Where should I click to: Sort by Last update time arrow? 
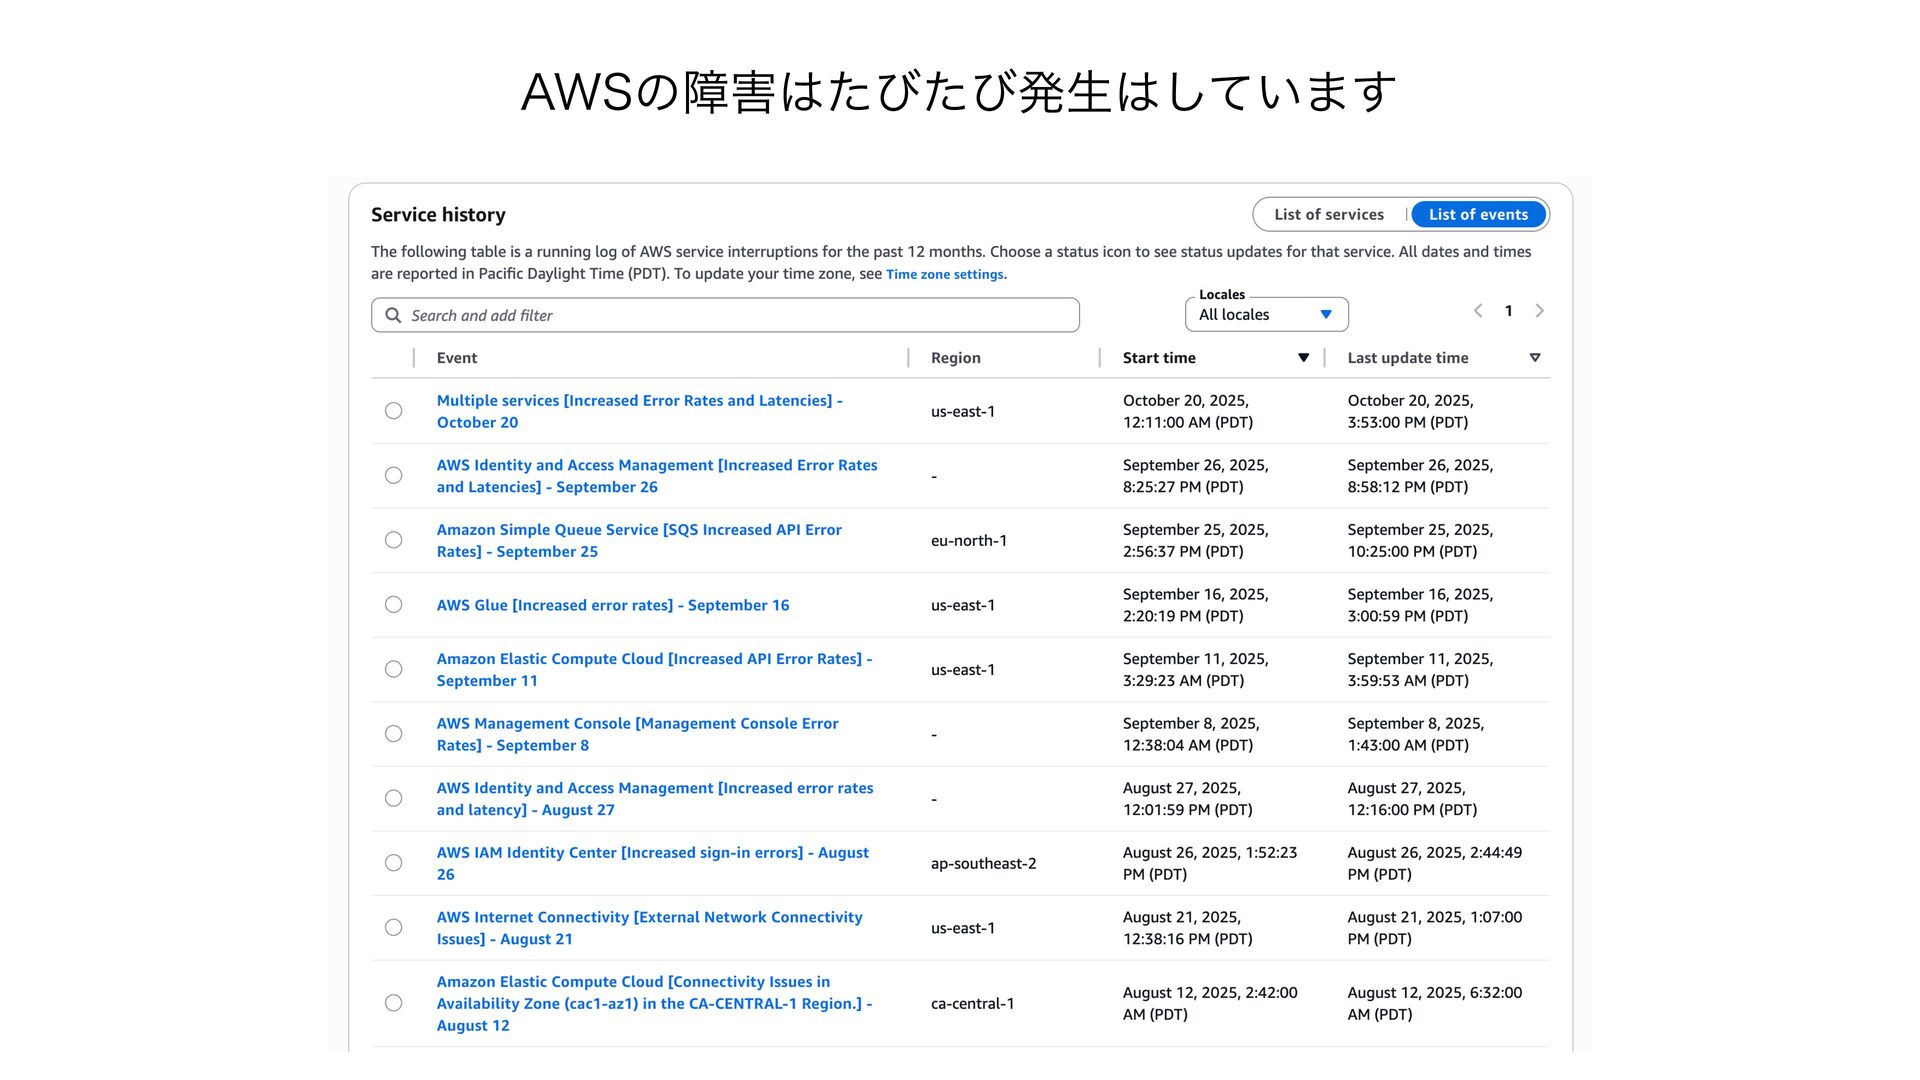click(x=1534, y=358)
